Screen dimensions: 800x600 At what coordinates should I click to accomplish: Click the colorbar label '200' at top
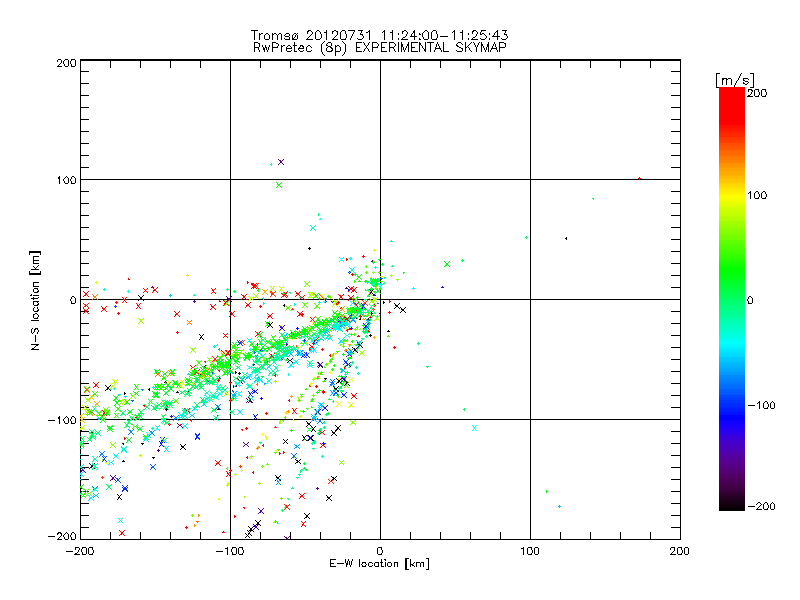tap(757, 93)
